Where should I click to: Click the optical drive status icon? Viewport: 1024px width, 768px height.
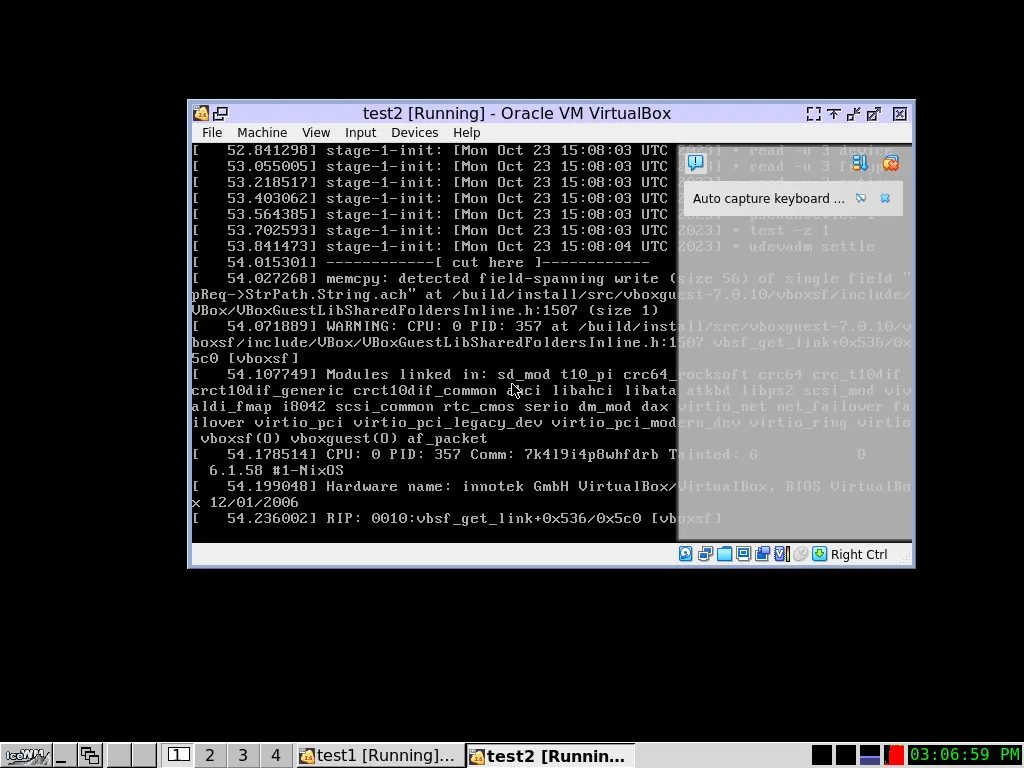(x=705, y=553)
